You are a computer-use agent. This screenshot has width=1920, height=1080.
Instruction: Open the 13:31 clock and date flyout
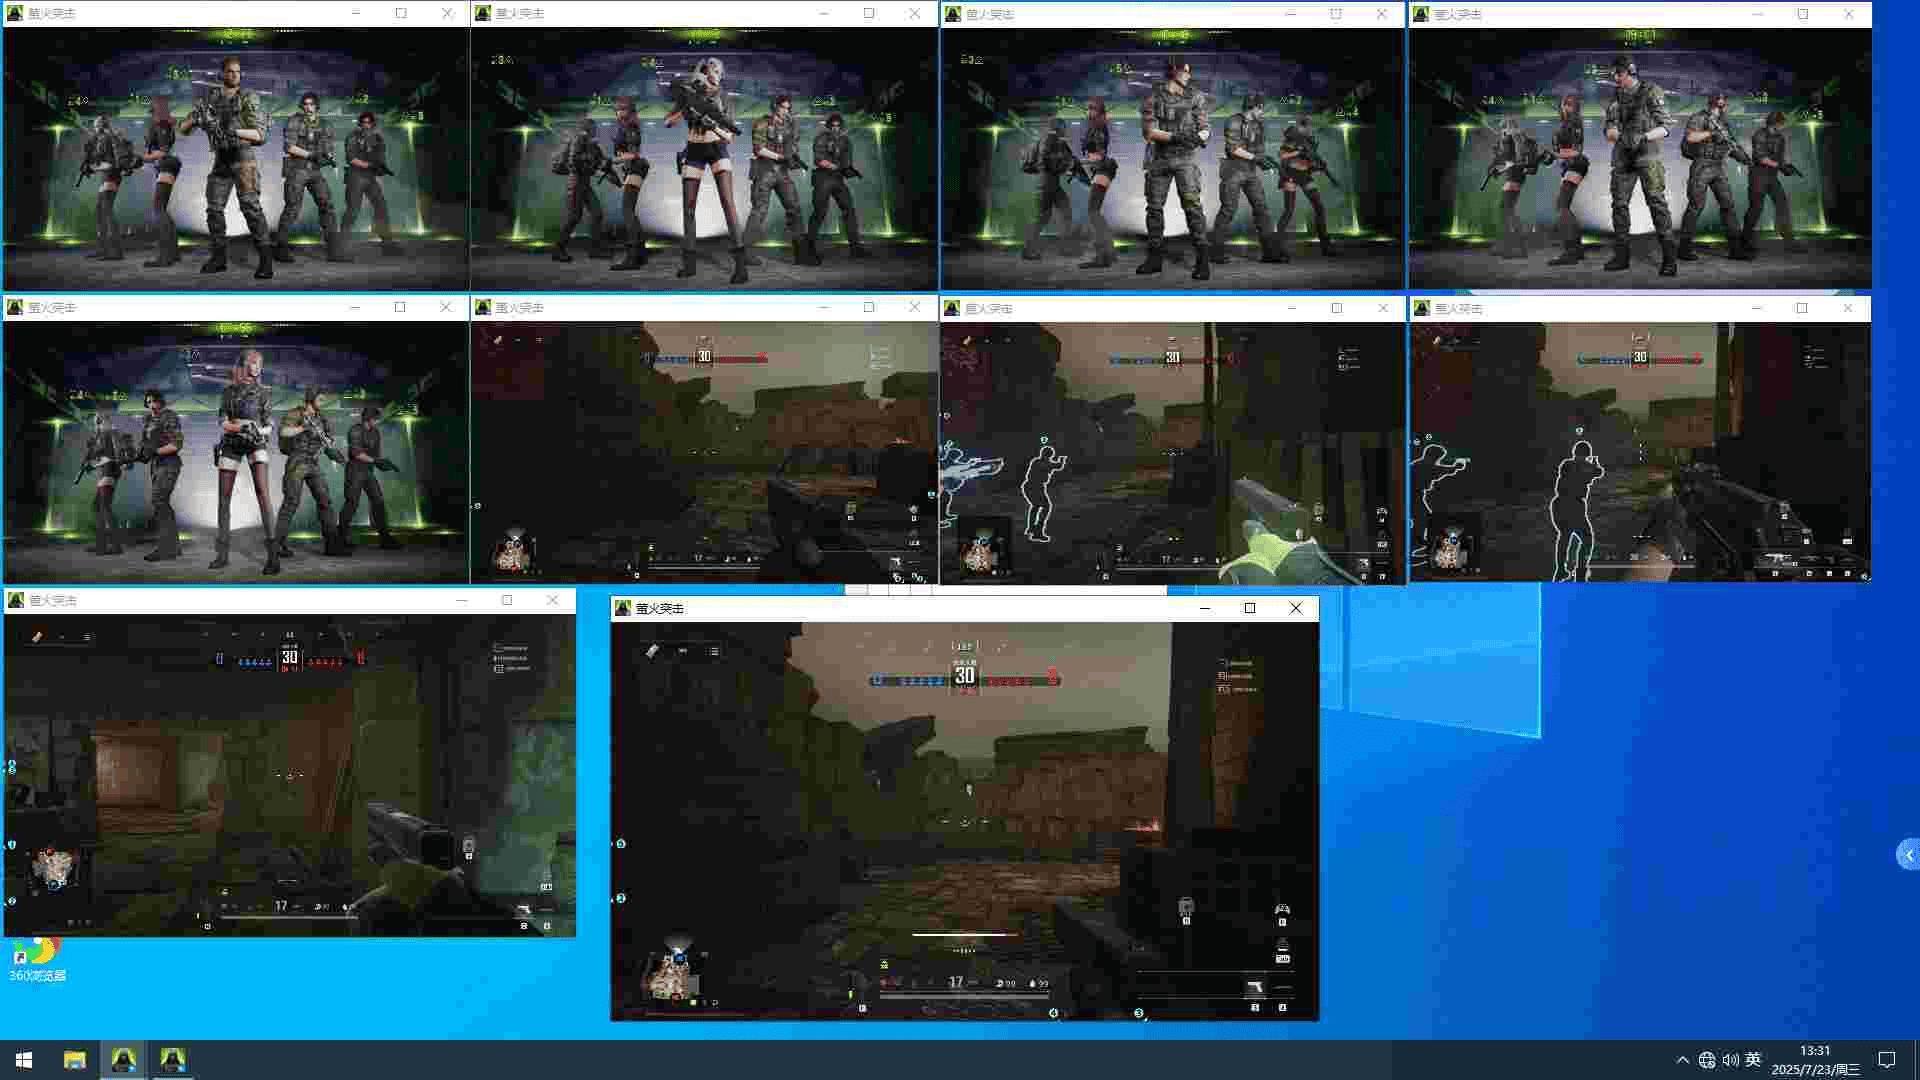coord(1815,1060)
